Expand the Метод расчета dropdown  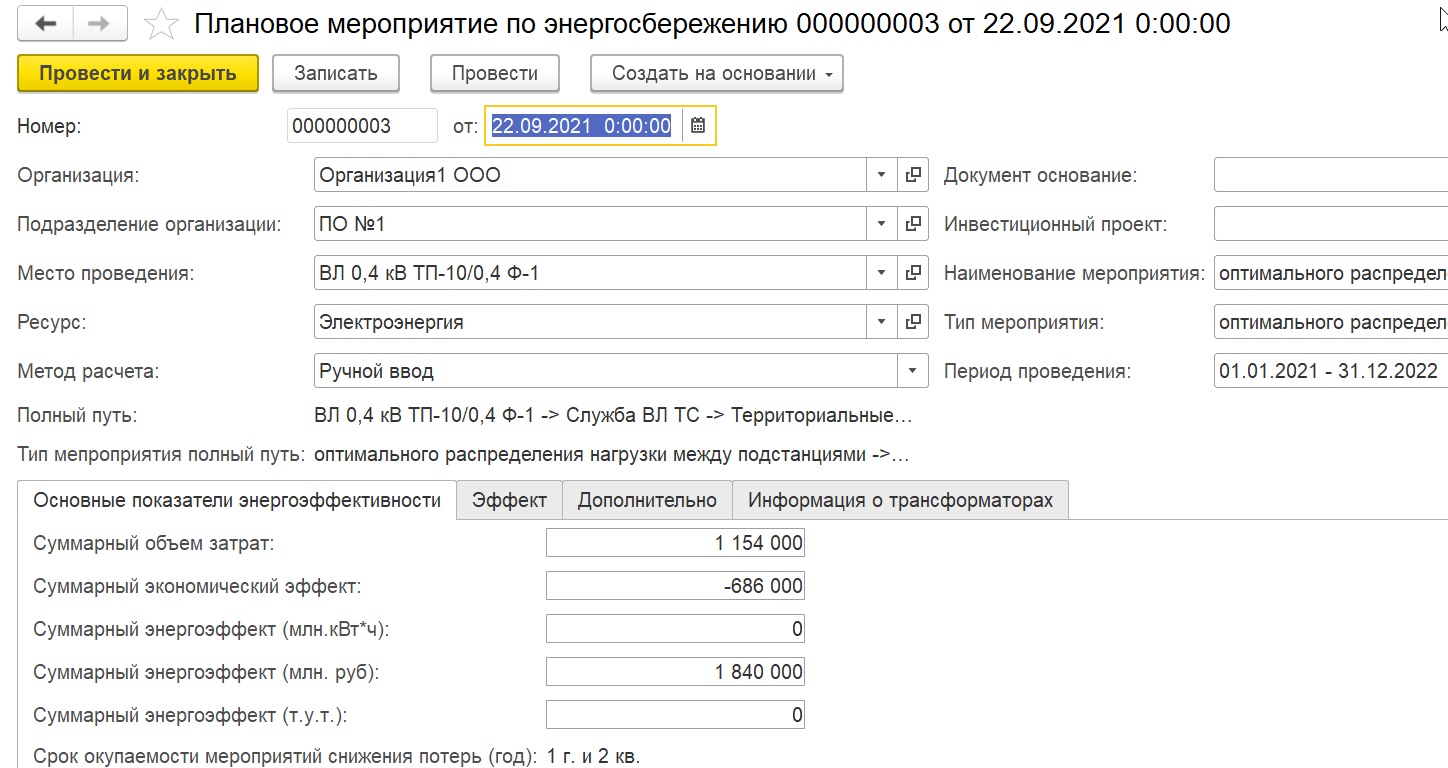[912, 371]
